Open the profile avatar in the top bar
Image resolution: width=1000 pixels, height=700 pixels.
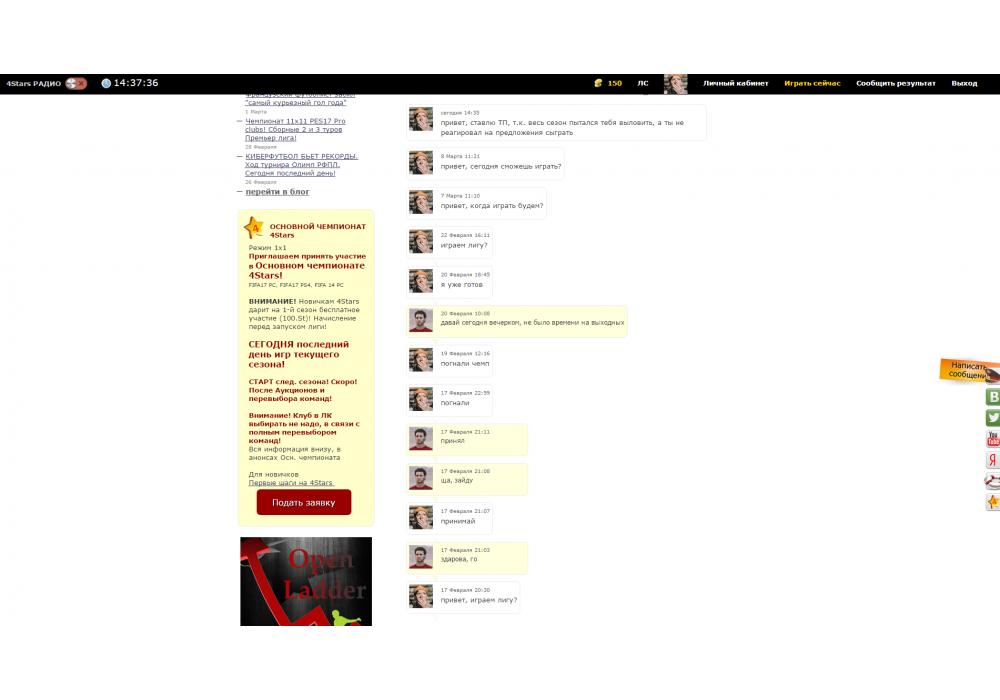click(675, 84)
